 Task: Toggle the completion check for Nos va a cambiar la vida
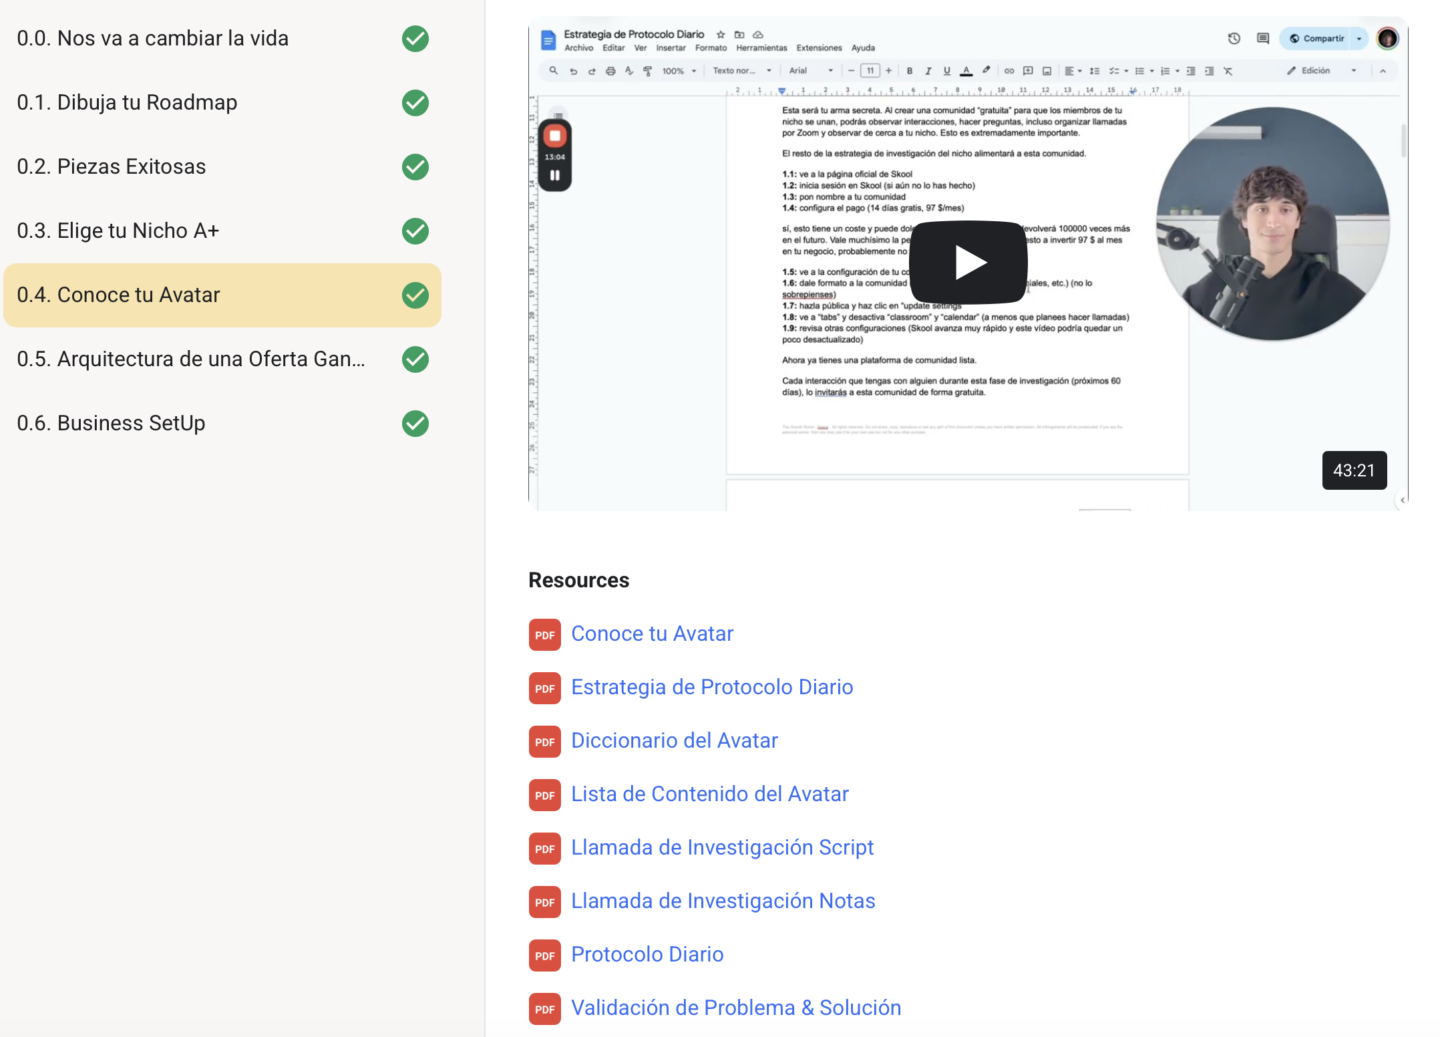(x=415, y=39)
